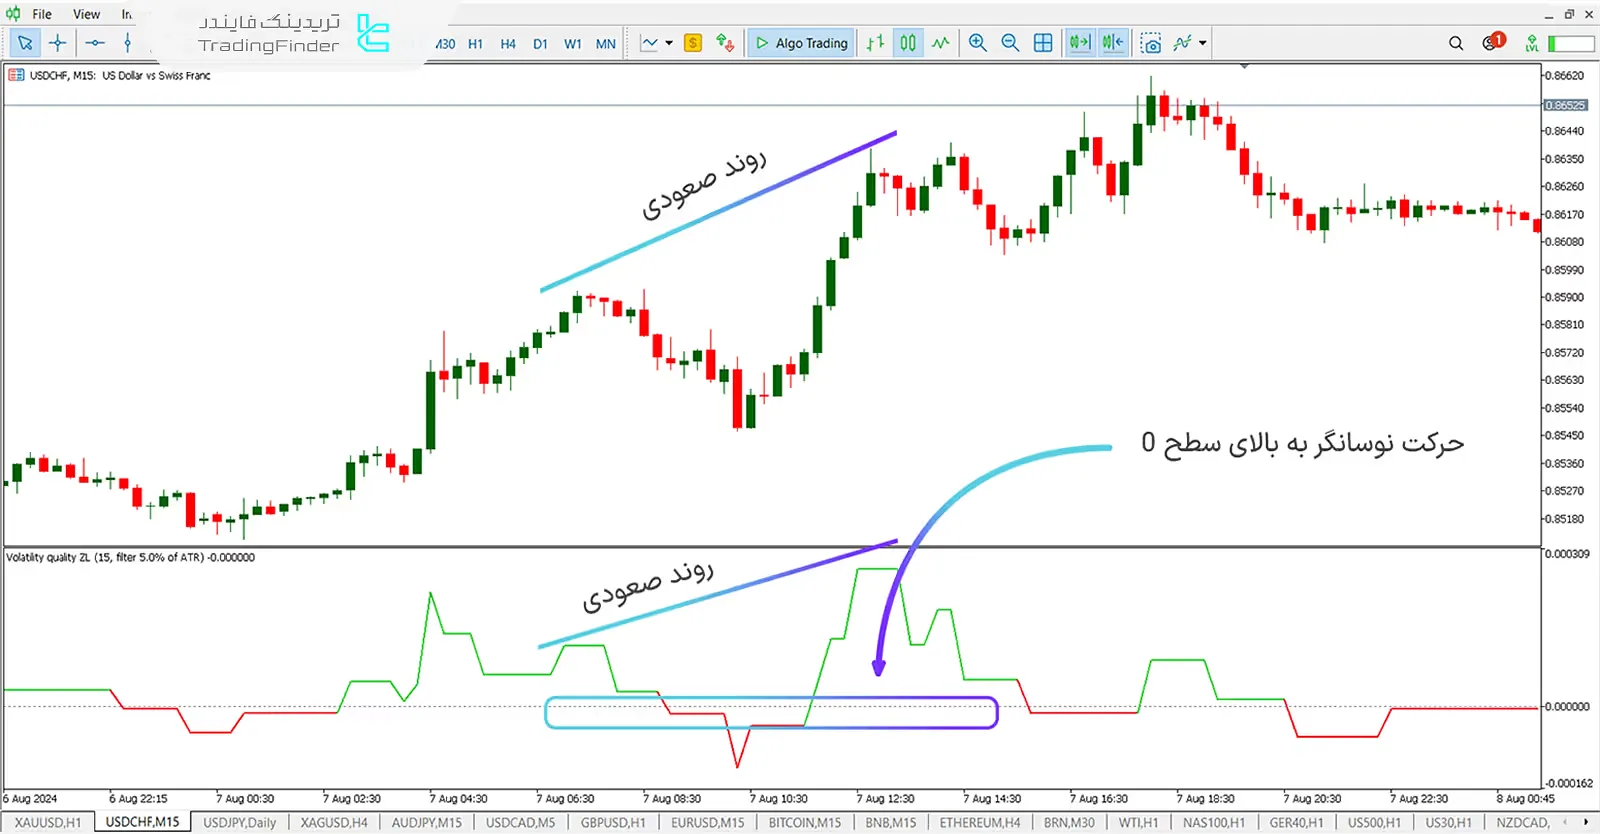This screenshot has width=1600, height=834.
Task: Switch to the US30,H1 chart tab
Action: tap(1448, 822)
